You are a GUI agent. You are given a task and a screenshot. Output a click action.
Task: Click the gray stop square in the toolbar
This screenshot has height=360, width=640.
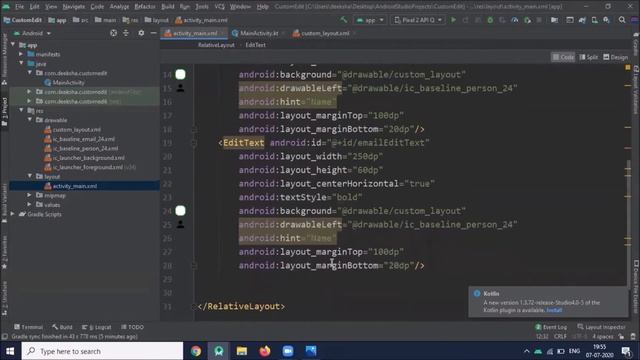[x=539, y=20]
